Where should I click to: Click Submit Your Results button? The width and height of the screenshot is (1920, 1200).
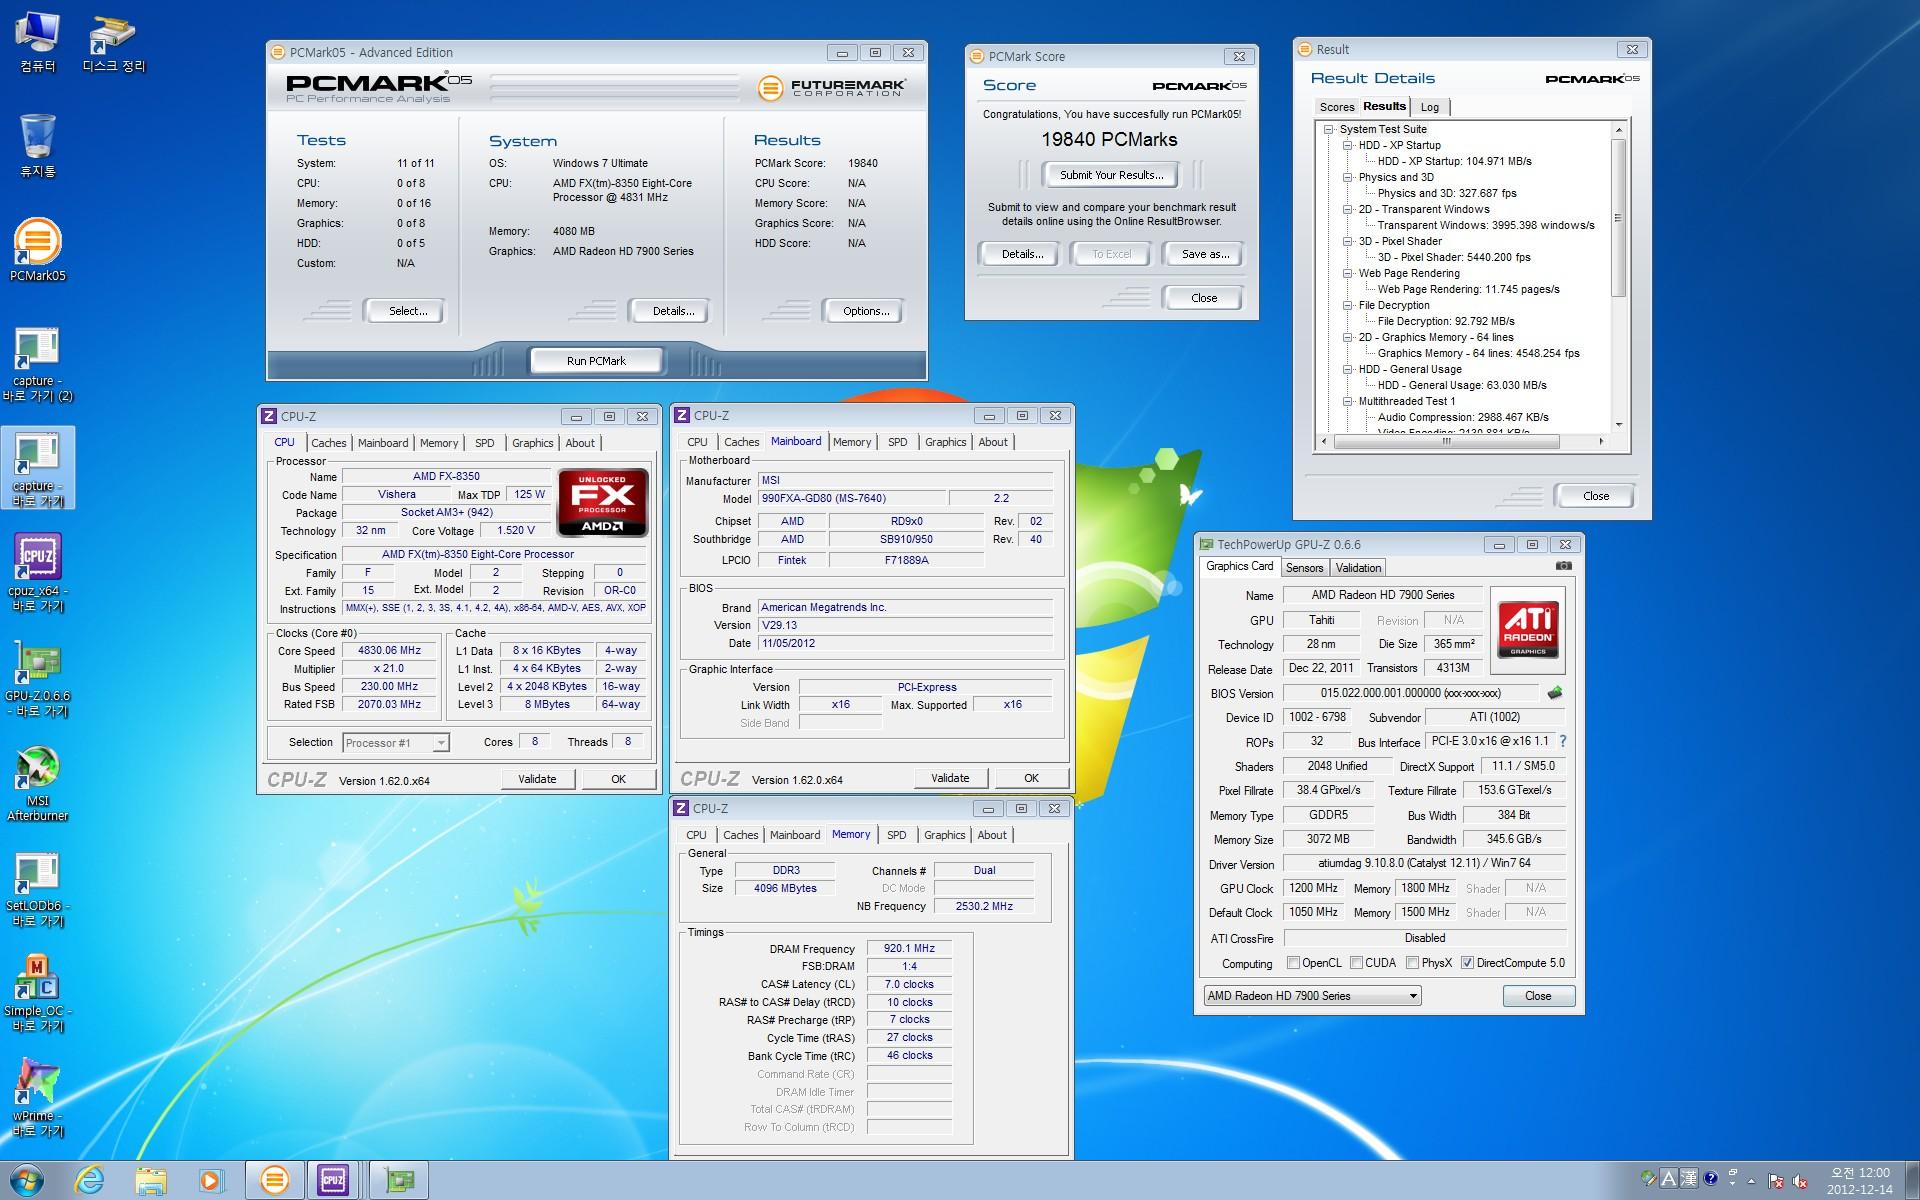coord(1111,175)
